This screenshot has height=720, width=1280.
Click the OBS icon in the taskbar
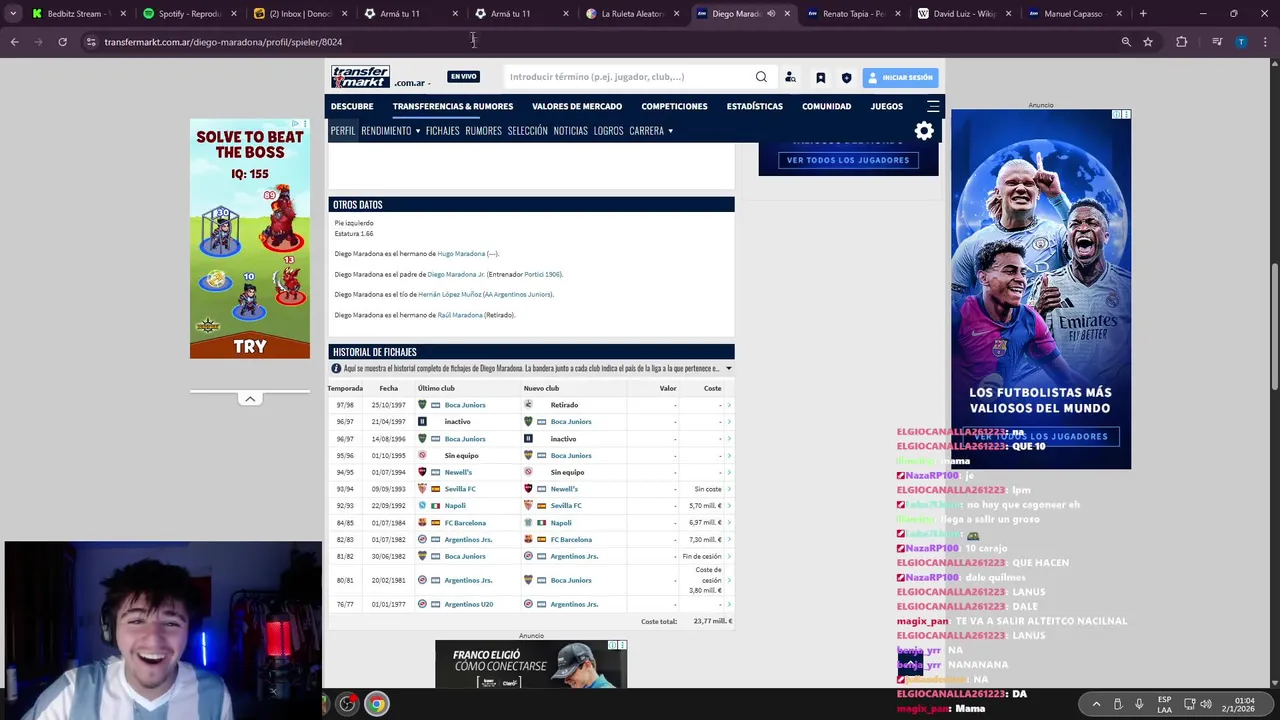coord(347,704)
